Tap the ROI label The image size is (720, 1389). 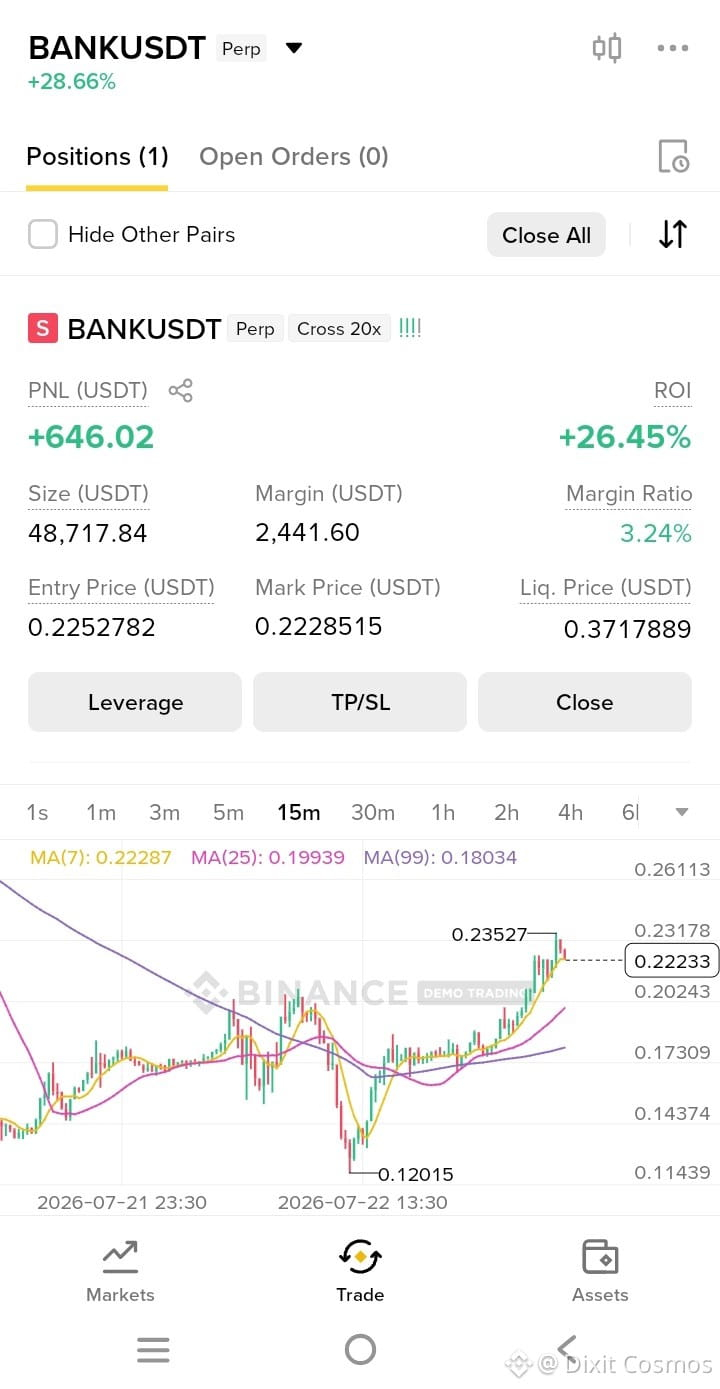pyautogui.click(x=673, y=390)
